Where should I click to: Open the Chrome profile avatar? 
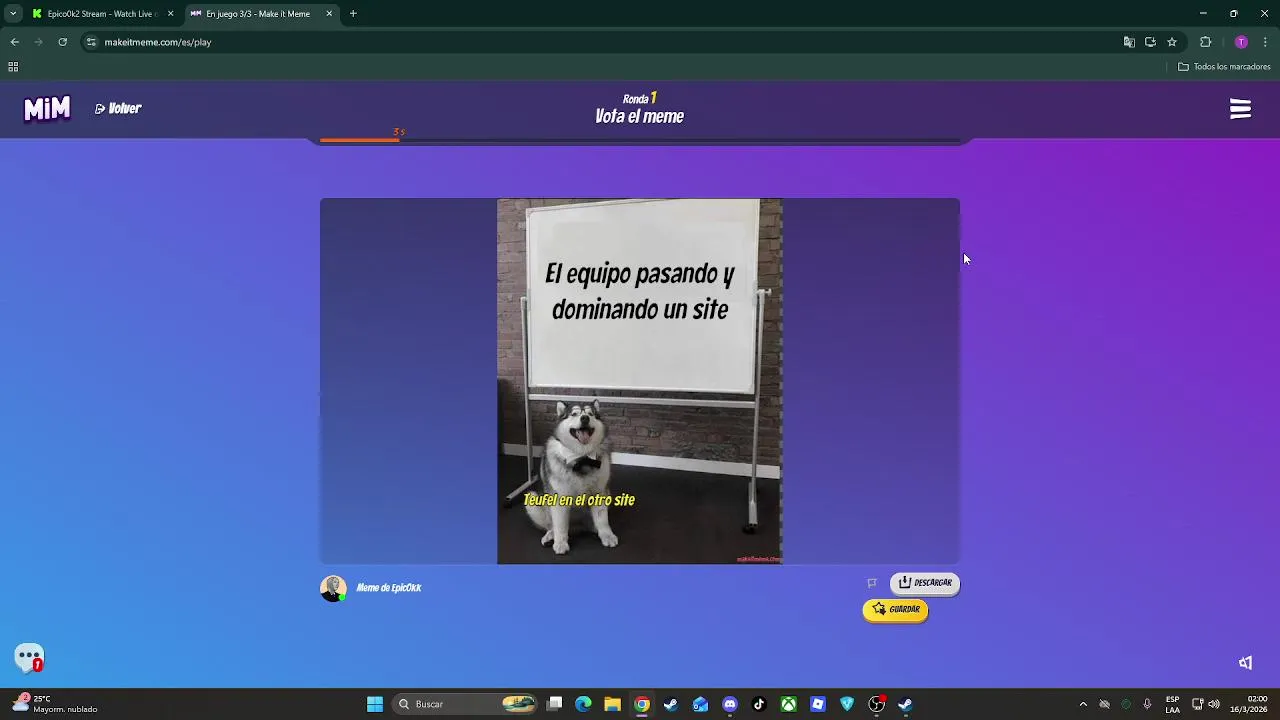[x=1241, y=42]
